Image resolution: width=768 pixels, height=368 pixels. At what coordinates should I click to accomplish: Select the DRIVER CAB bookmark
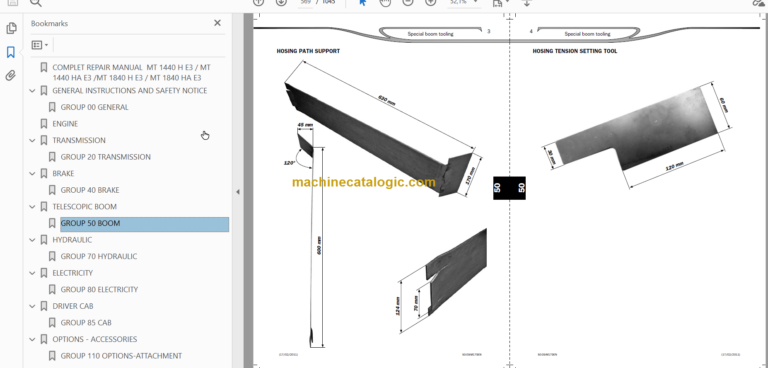[x=73, y=306]
